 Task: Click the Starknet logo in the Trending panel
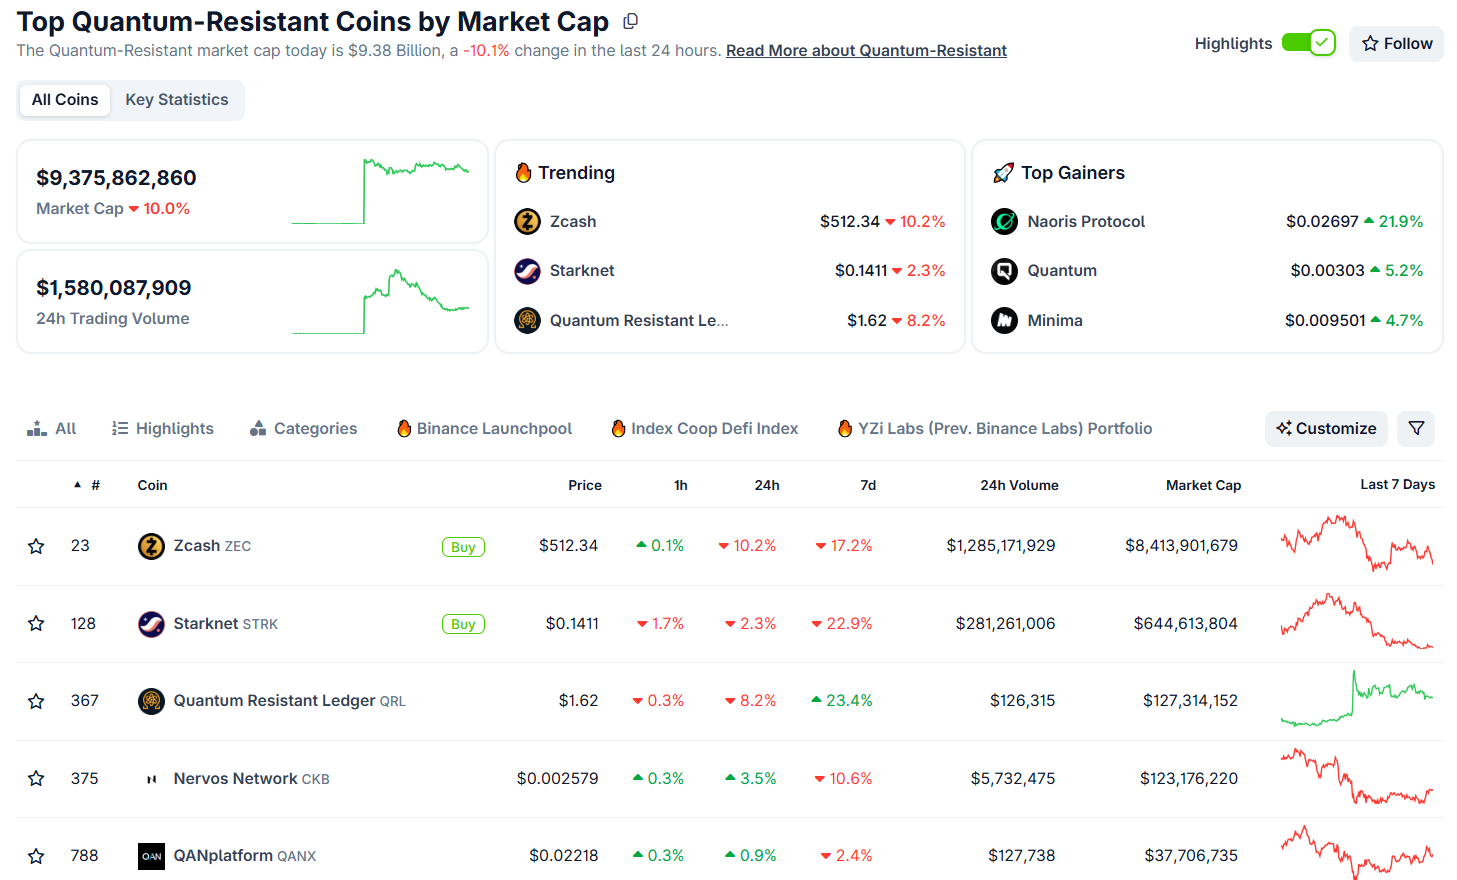527,271
